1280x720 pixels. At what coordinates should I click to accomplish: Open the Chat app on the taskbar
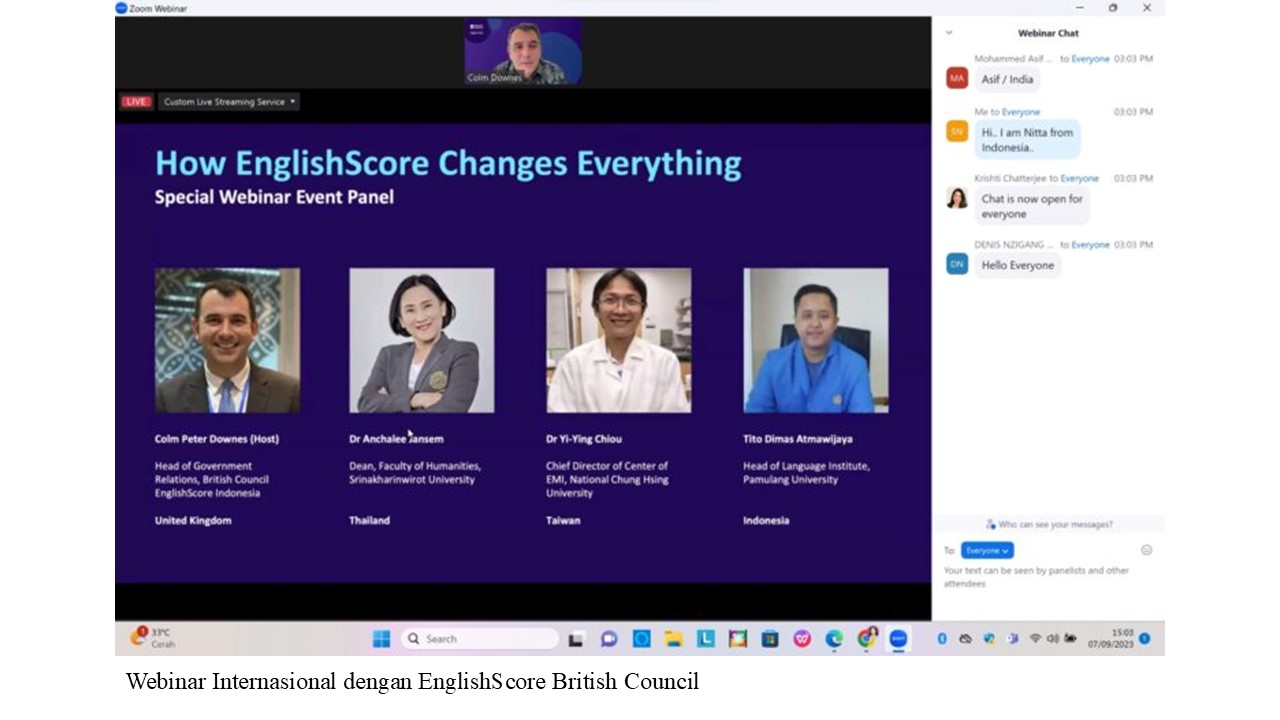pyautogui.click(x=608, y=639)
